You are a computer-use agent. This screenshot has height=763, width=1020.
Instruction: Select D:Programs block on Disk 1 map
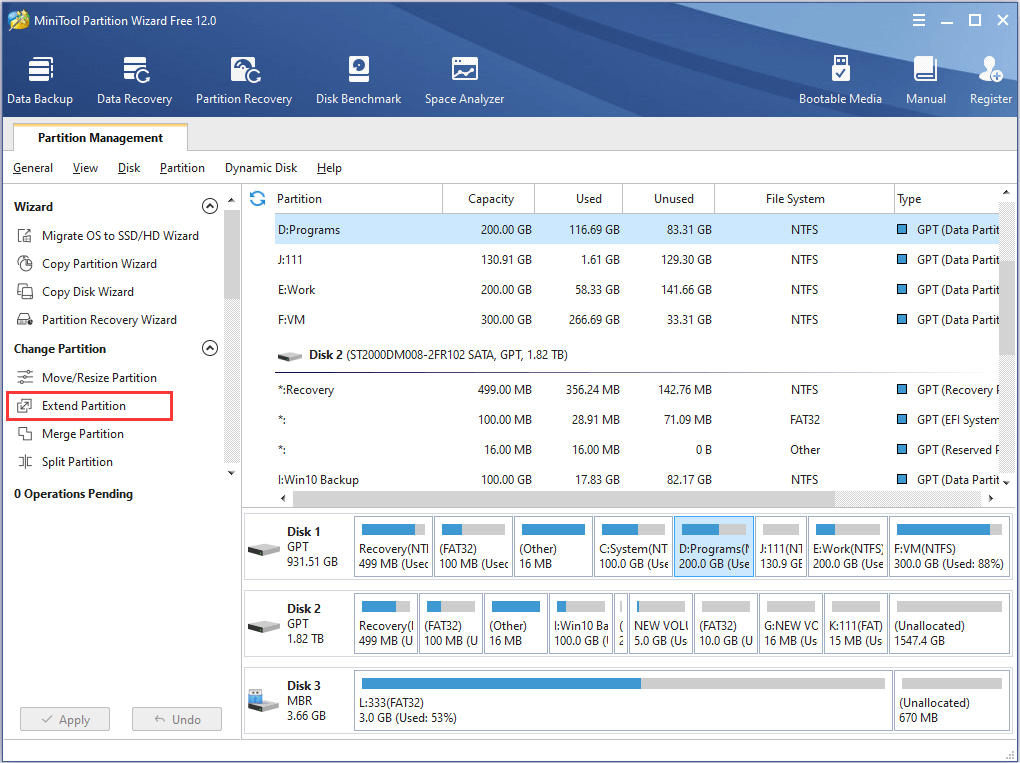(x=714, y=546)
